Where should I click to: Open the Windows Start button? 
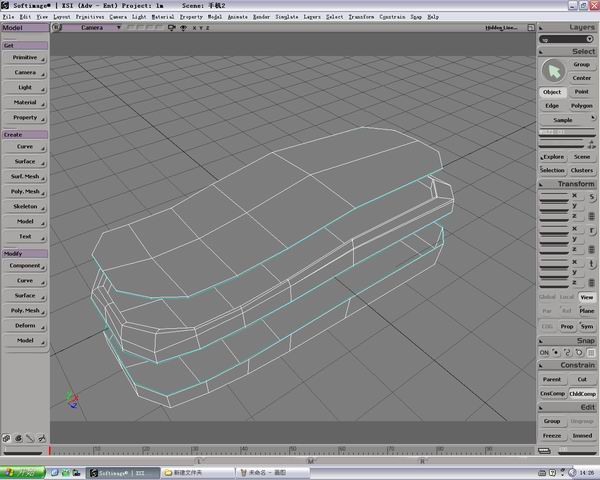(x=22, y=473)
